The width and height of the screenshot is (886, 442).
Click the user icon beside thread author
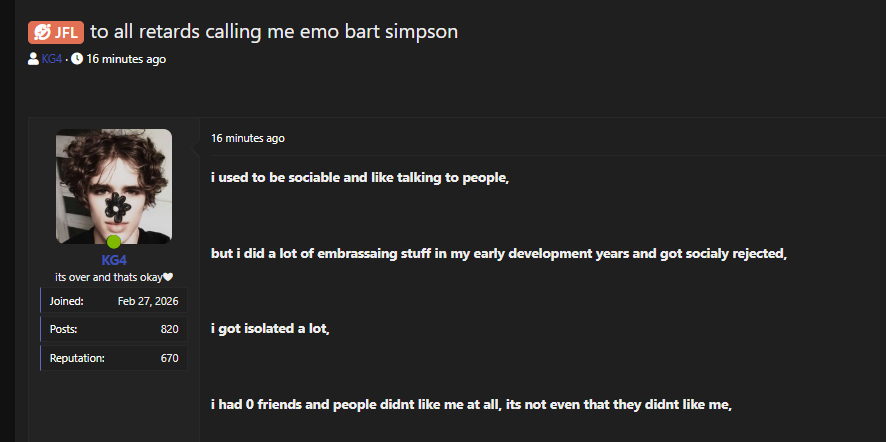pyautogui.click(x=34, y=59)
